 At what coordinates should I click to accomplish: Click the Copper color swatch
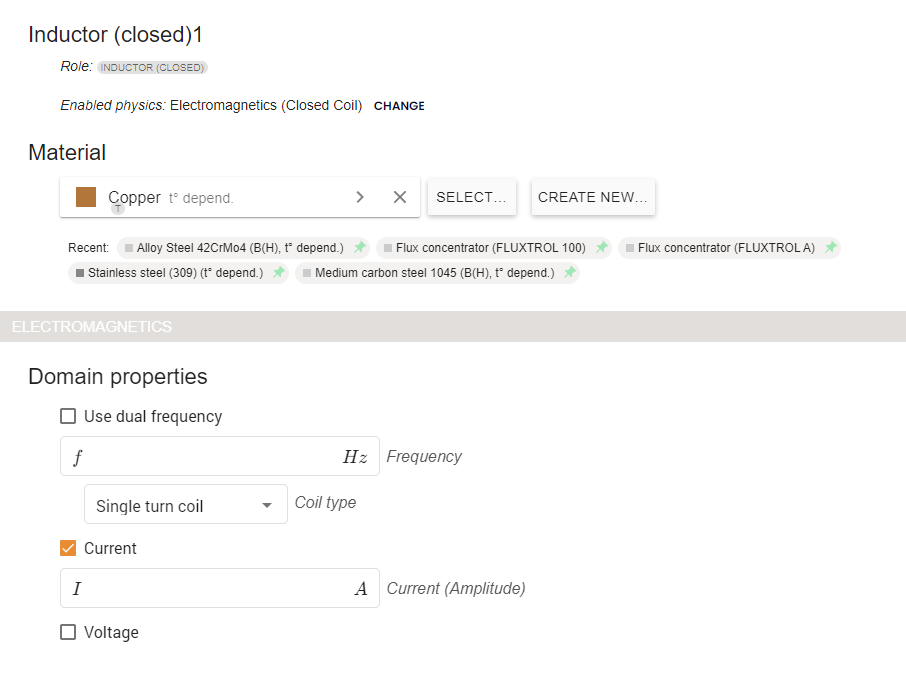[86, 197]
